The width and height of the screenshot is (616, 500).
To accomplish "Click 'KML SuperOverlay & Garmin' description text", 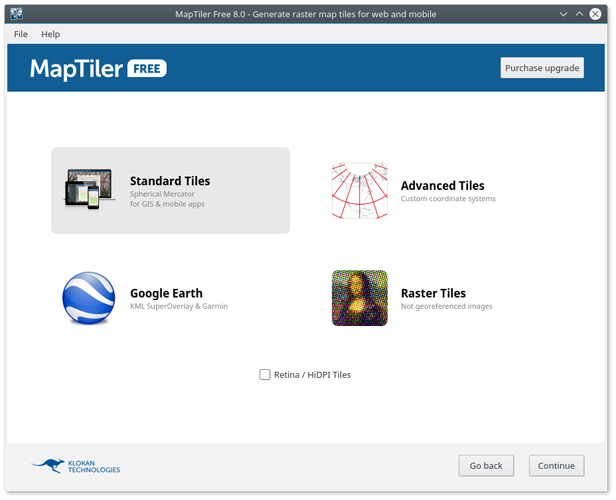I will point(179,306).
